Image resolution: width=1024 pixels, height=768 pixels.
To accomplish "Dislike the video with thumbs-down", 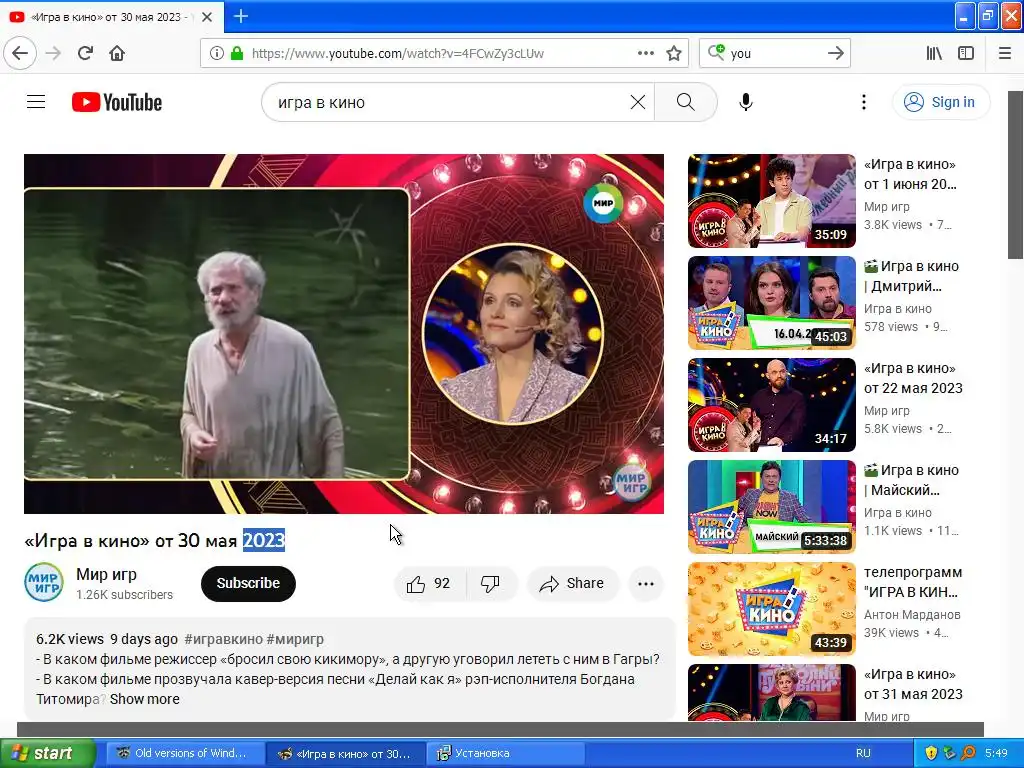I will coord(490,583).
